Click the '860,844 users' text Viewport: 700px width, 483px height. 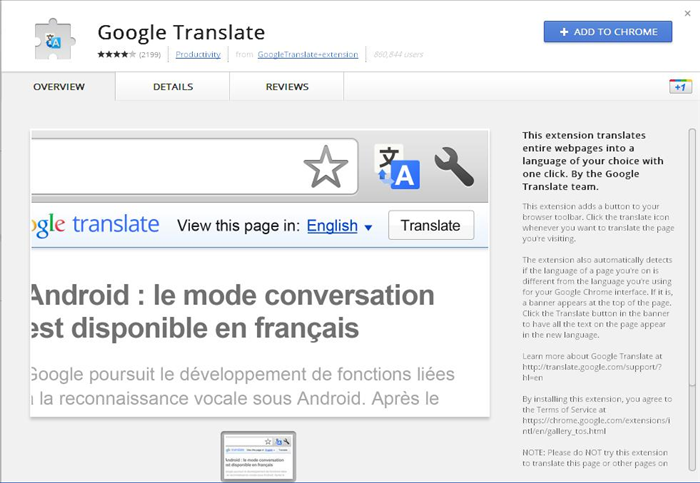[x=398, y=54]
